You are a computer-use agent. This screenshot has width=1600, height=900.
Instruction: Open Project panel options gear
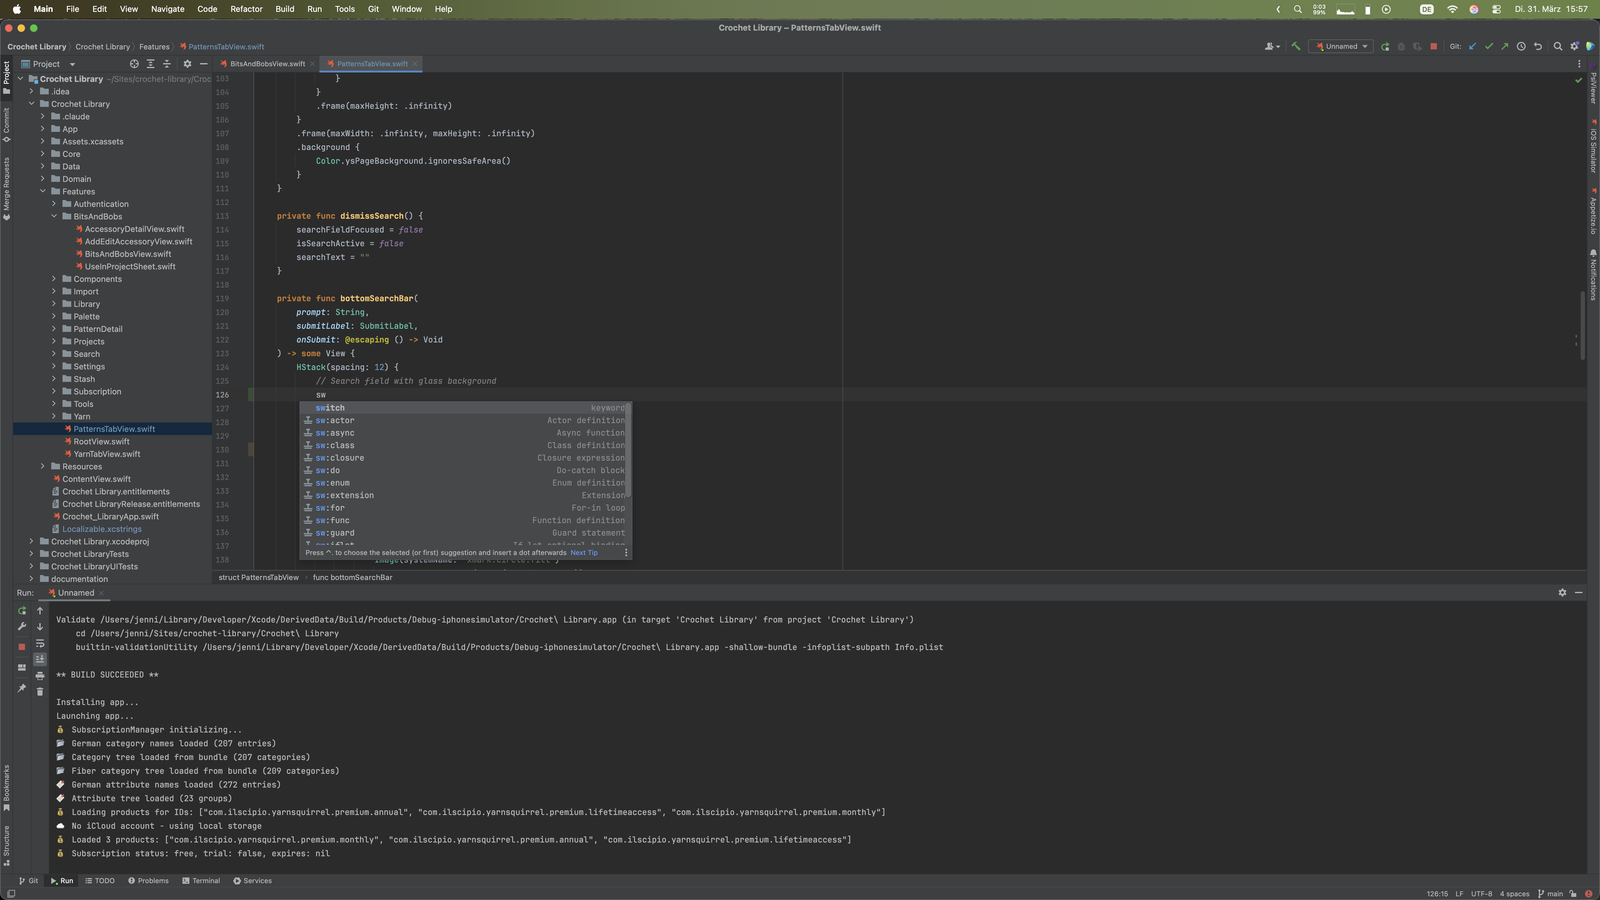pos(187,64)
